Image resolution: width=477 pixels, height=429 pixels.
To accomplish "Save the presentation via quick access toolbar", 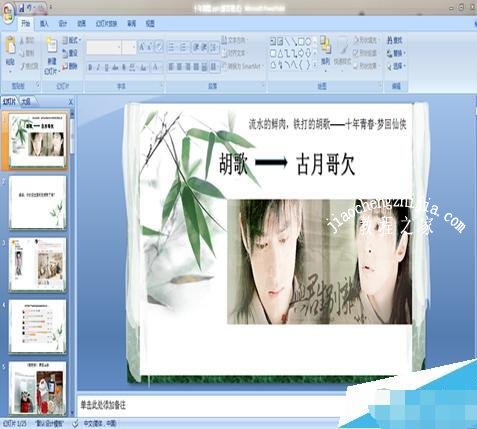I will [x=22, y=9].
